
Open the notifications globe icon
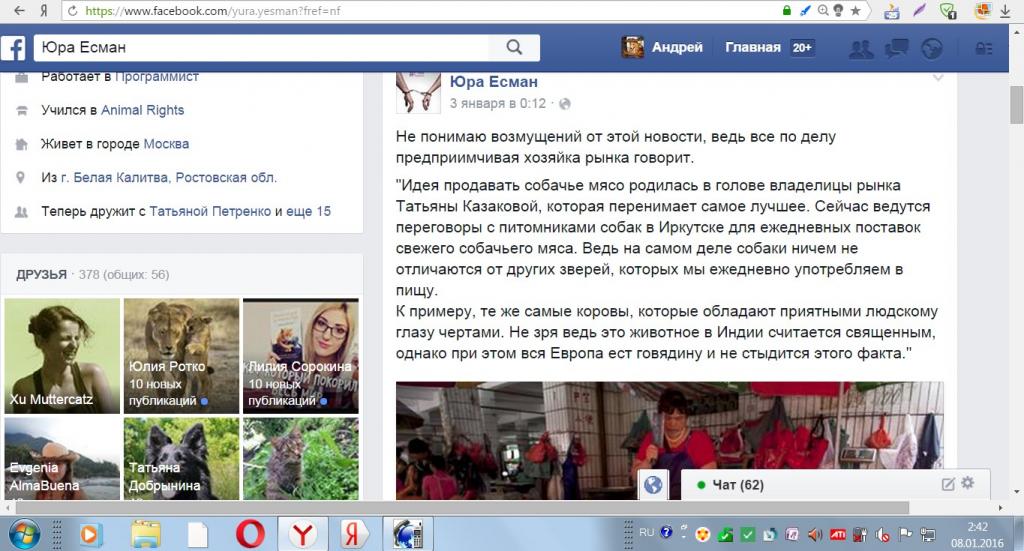pos(932,48)
